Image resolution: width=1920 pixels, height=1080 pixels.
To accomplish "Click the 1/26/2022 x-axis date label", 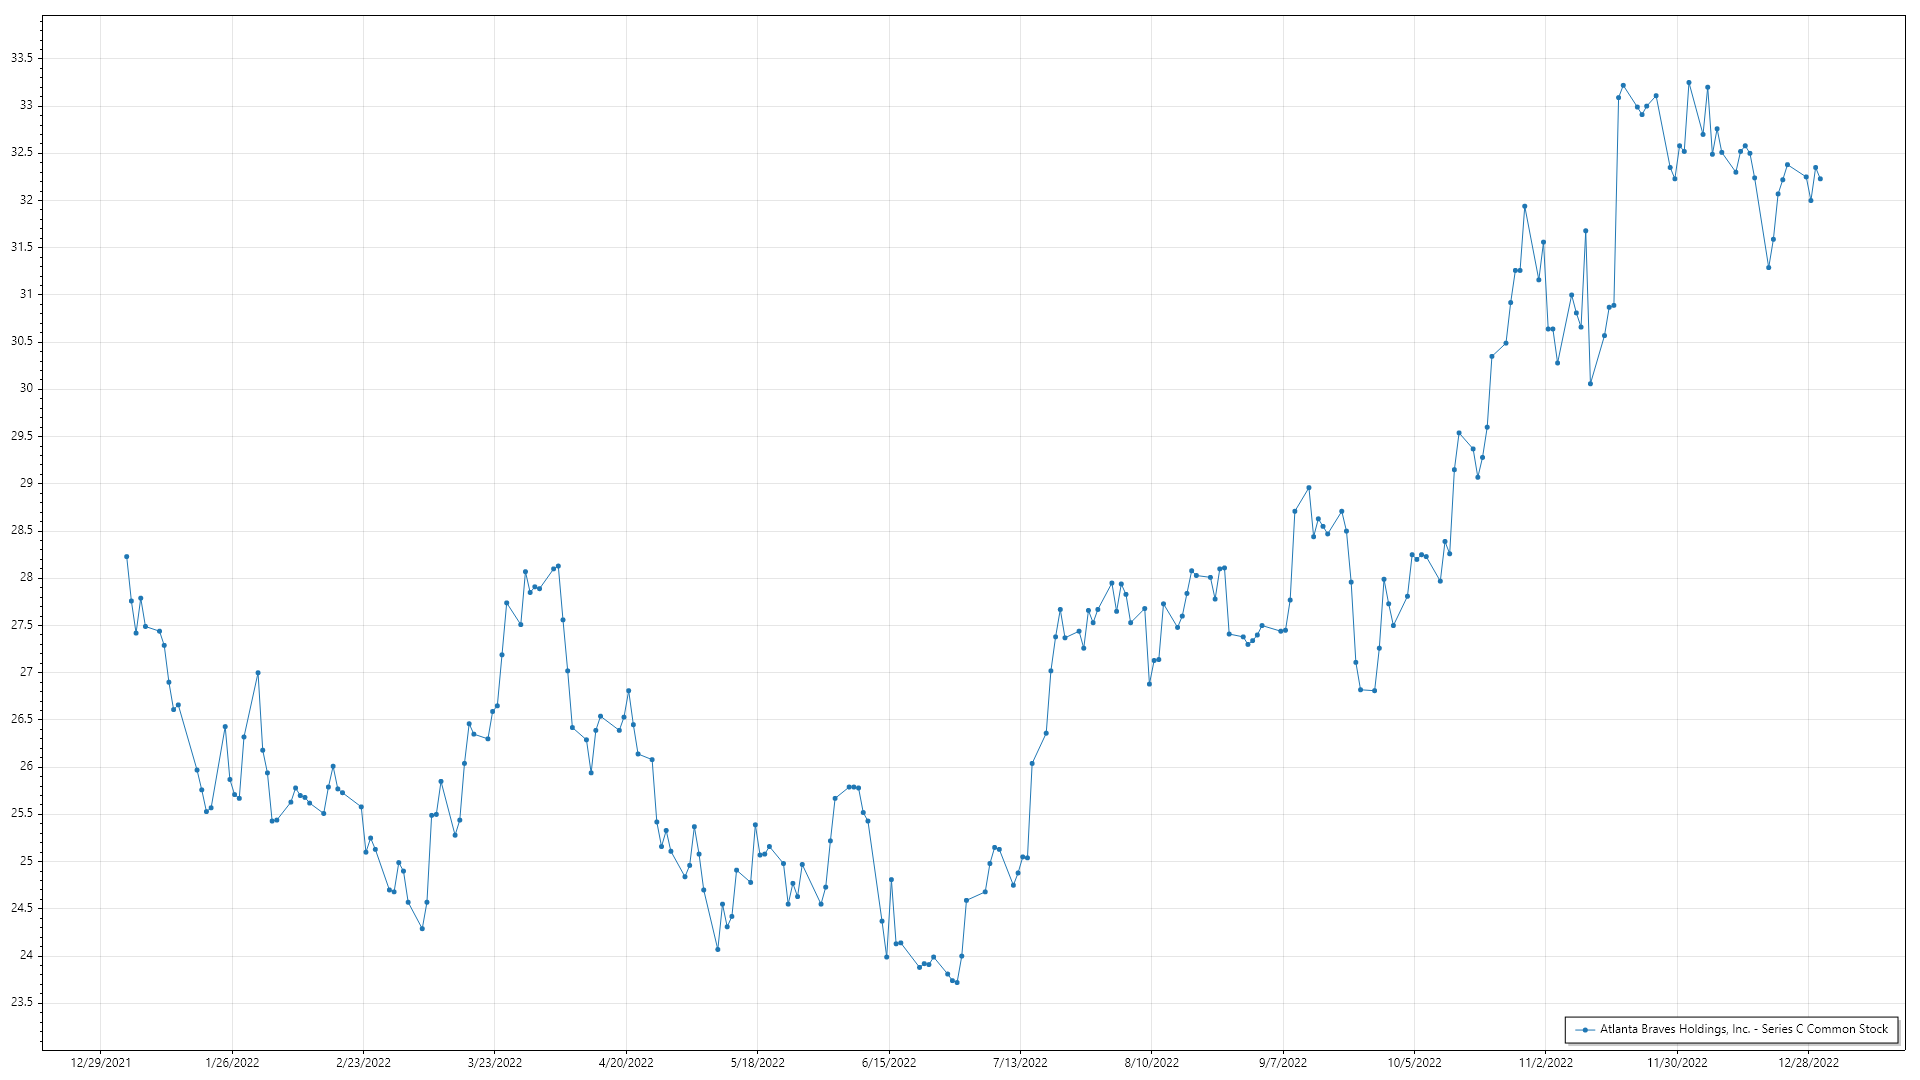I will point(232,1063).
